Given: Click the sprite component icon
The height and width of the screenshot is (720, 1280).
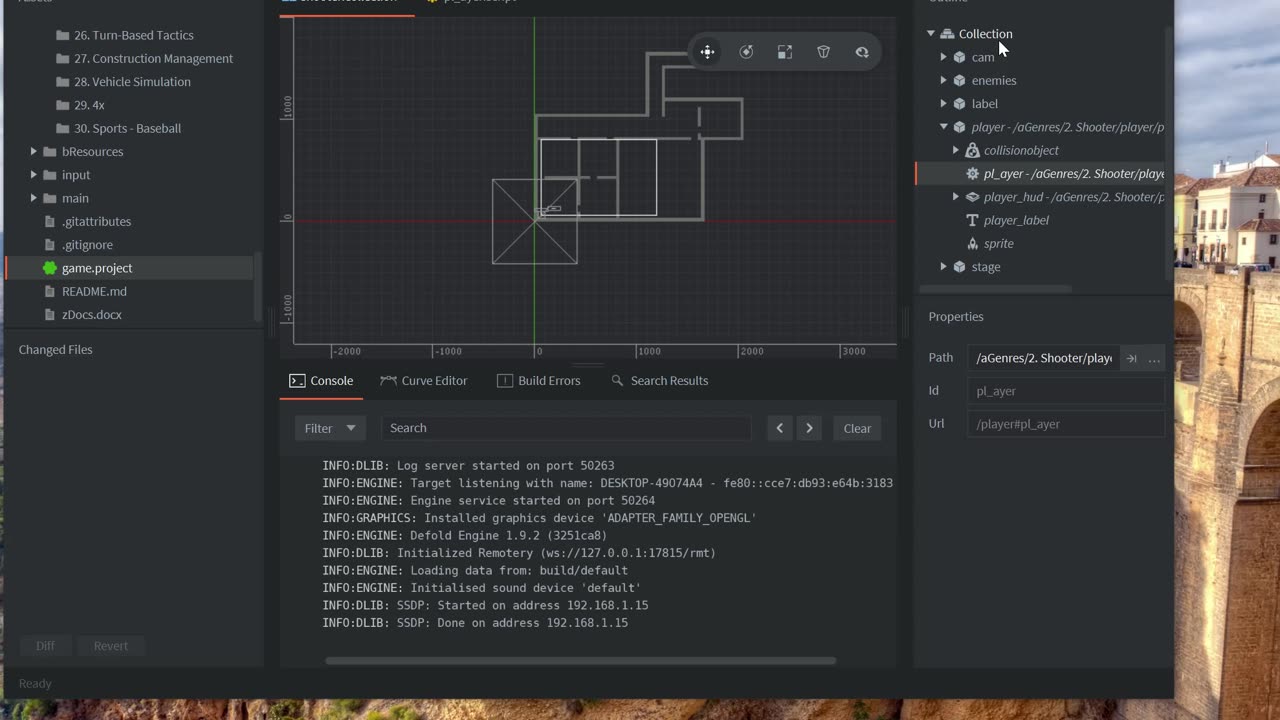Looking at the screenshot, I should (972, 244).
